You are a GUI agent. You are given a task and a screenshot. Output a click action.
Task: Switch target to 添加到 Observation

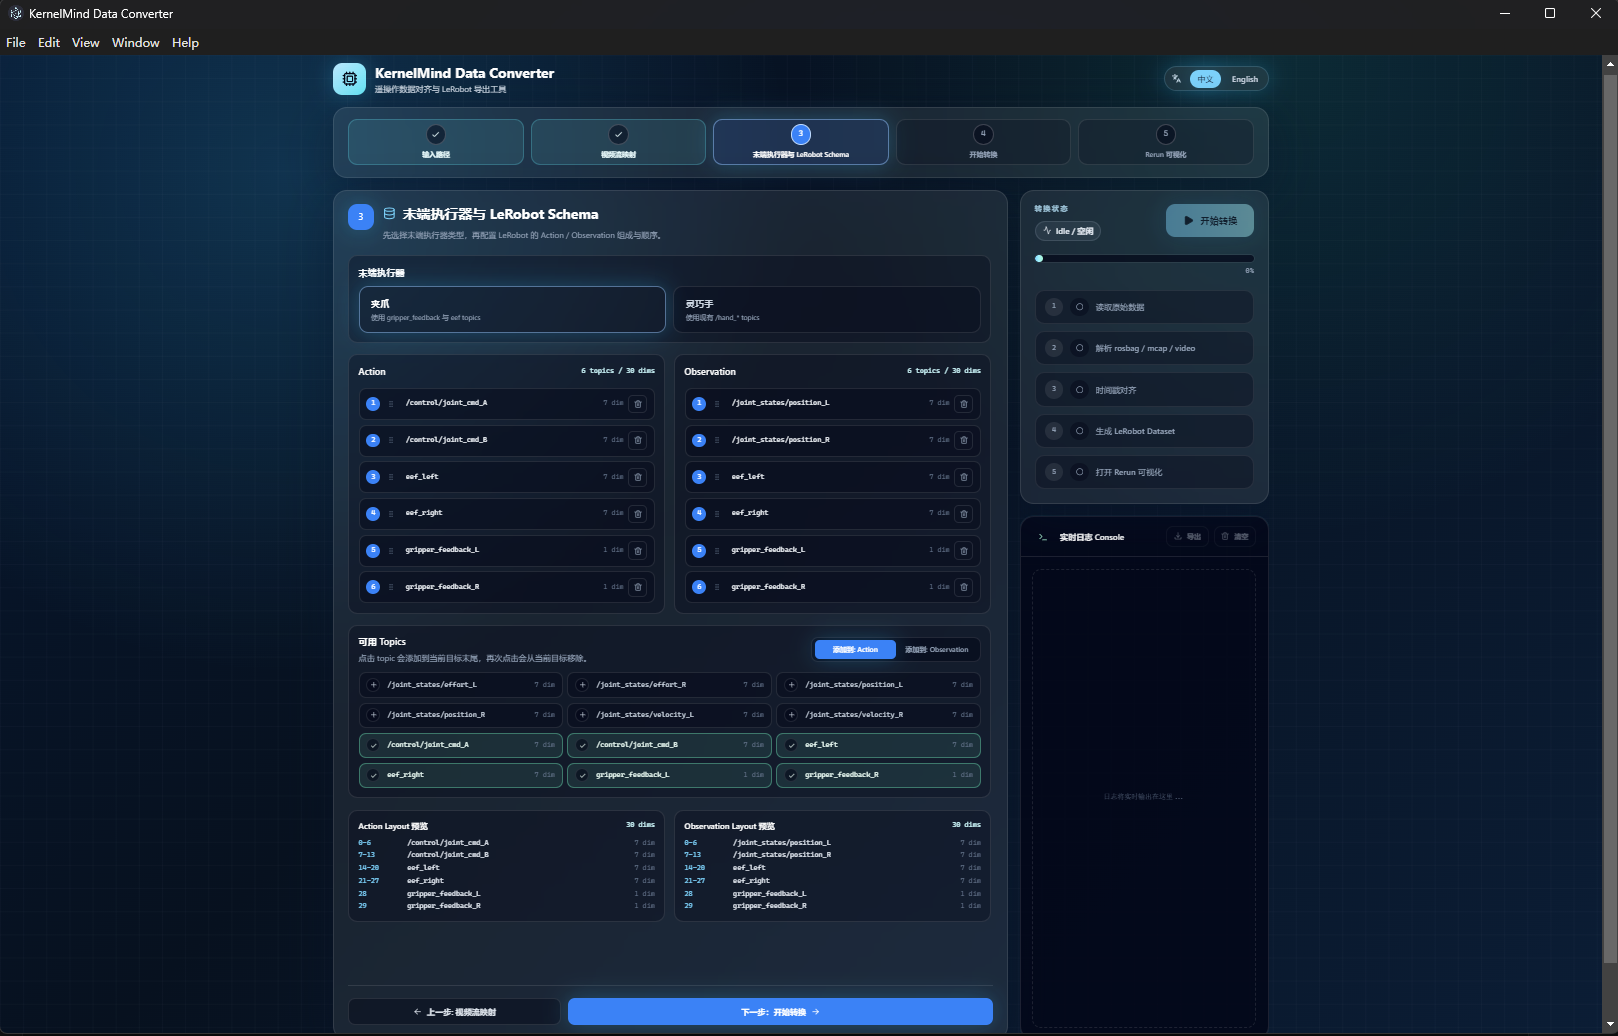coord(937,650)
